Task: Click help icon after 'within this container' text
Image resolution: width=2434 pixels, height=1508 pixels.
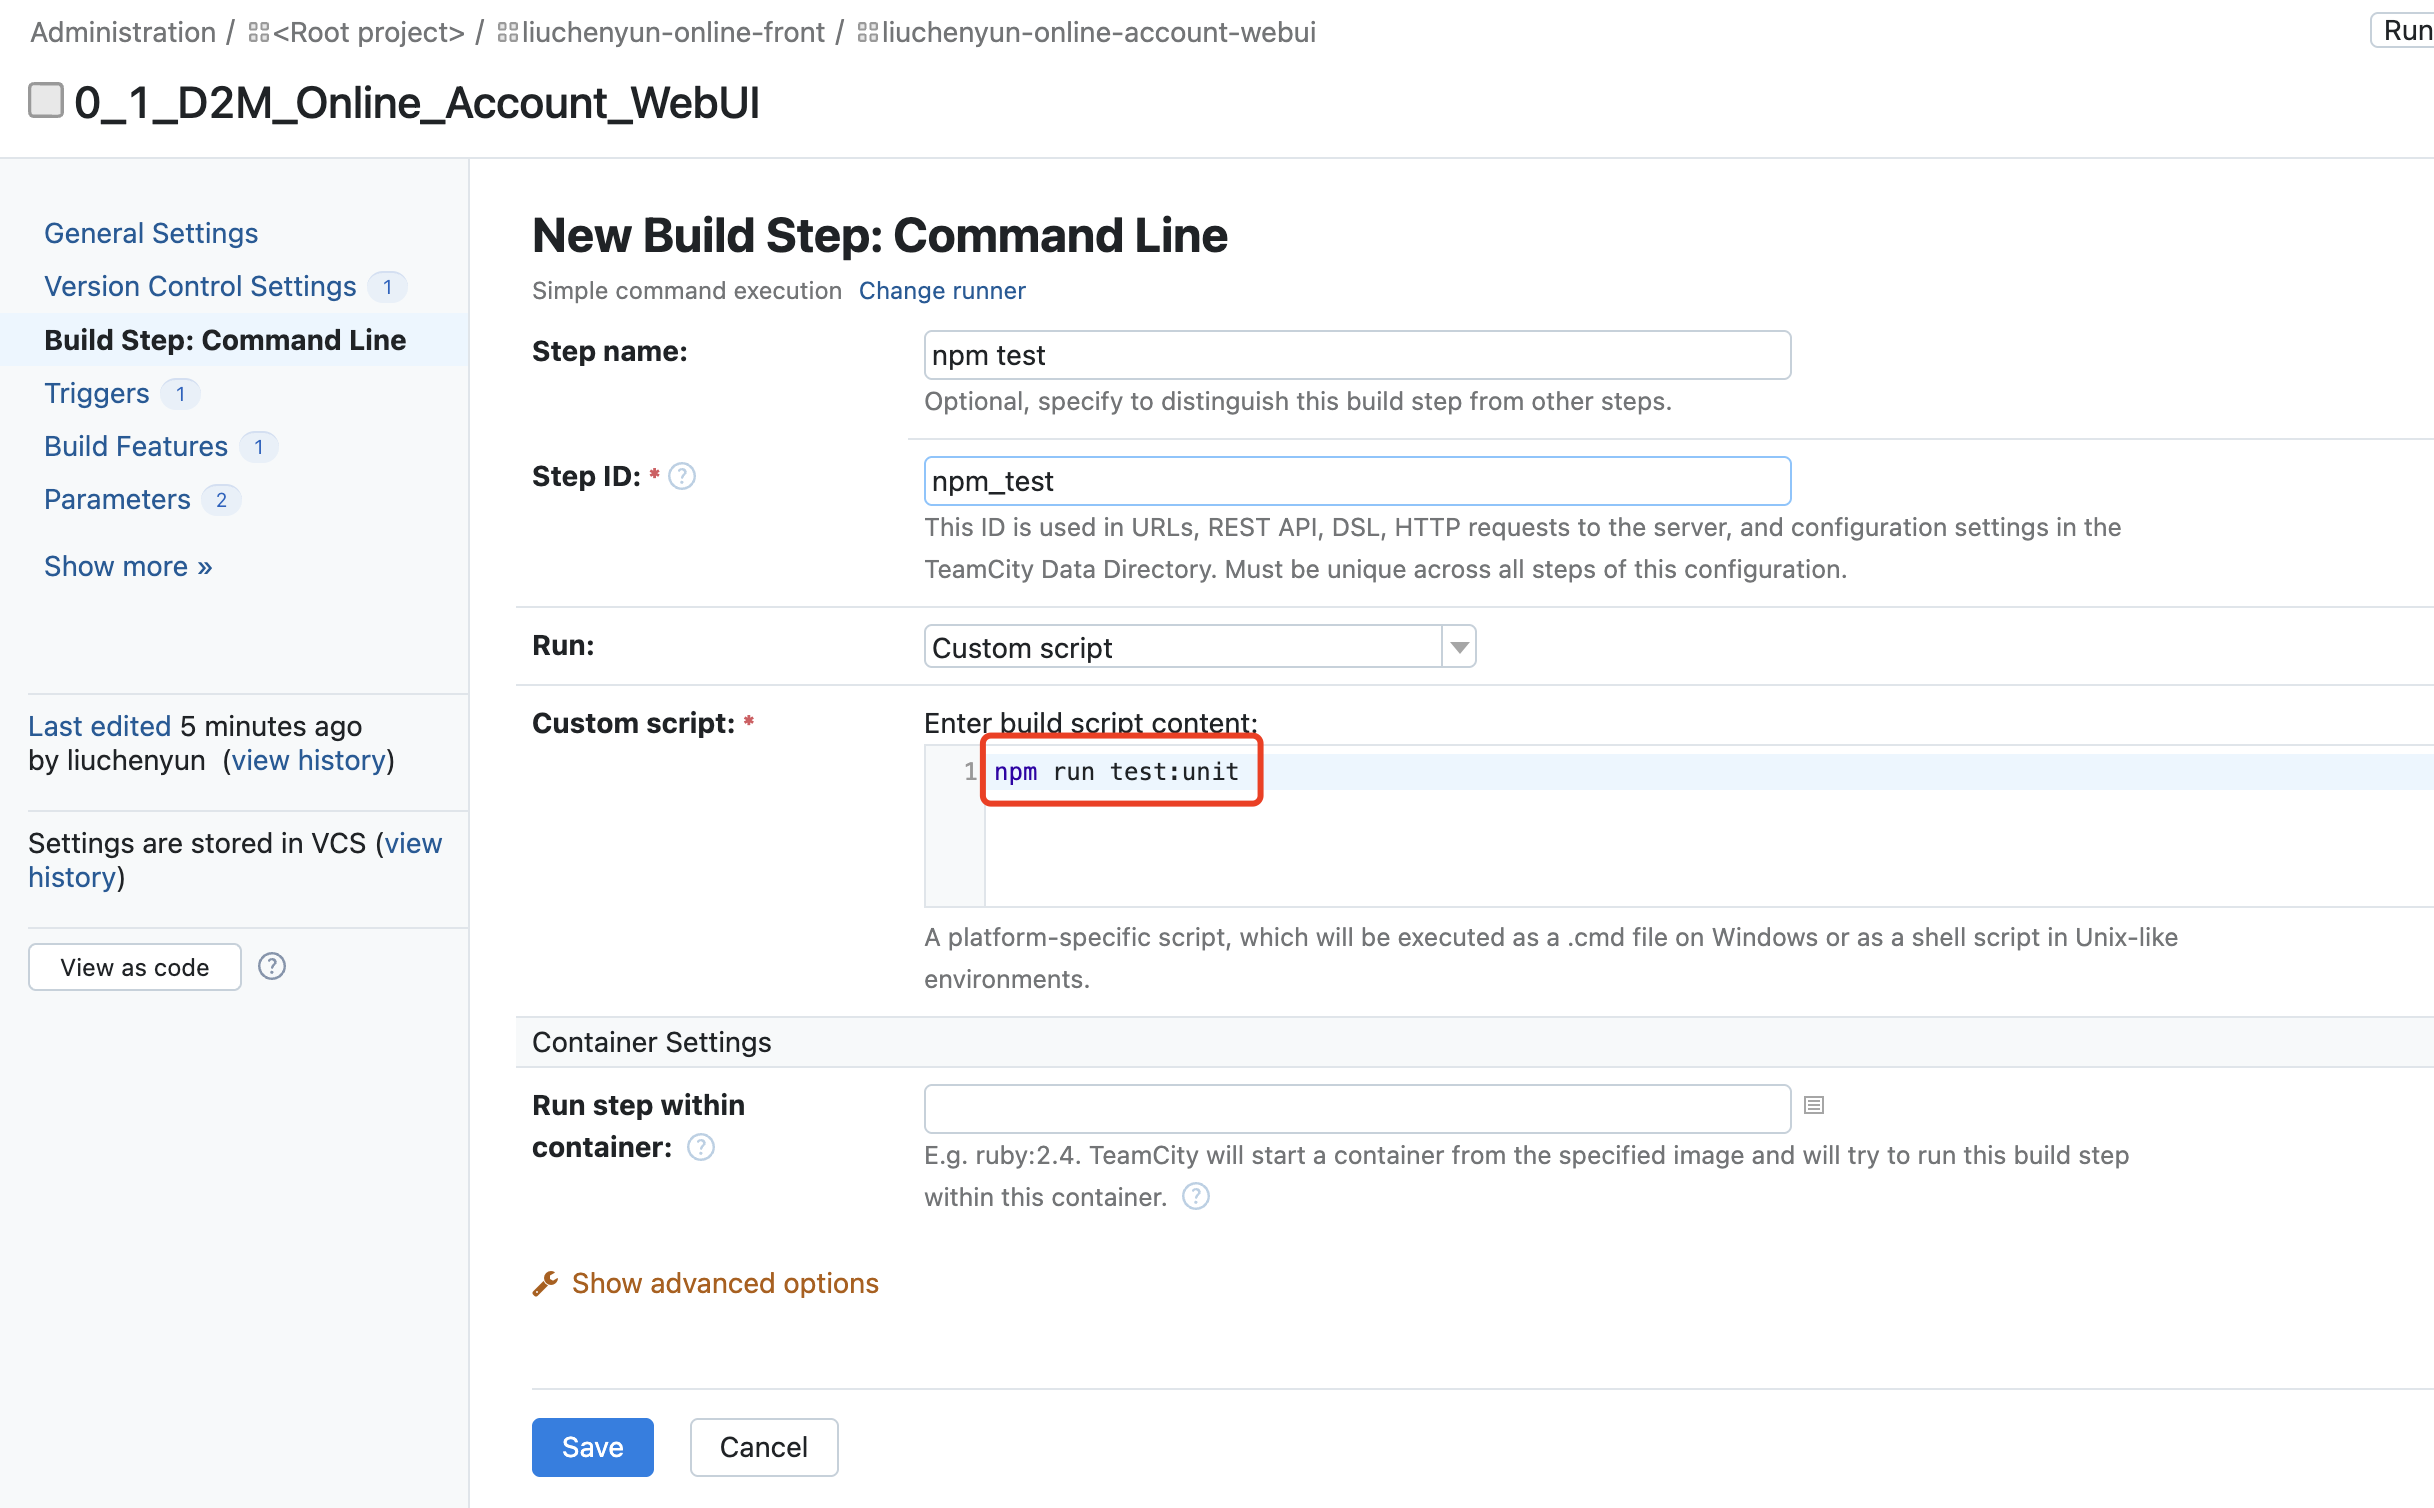Action: 1196,1197
